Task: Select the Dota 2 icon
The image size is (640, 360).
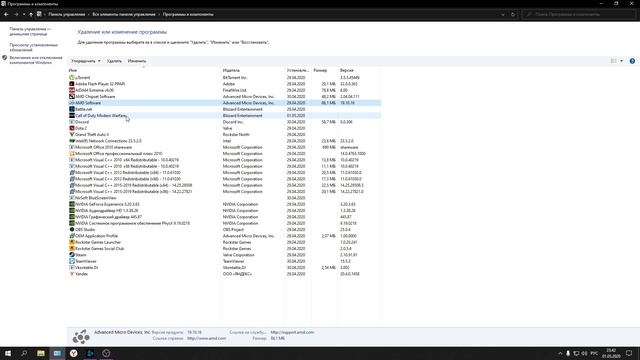Action: 72,128
